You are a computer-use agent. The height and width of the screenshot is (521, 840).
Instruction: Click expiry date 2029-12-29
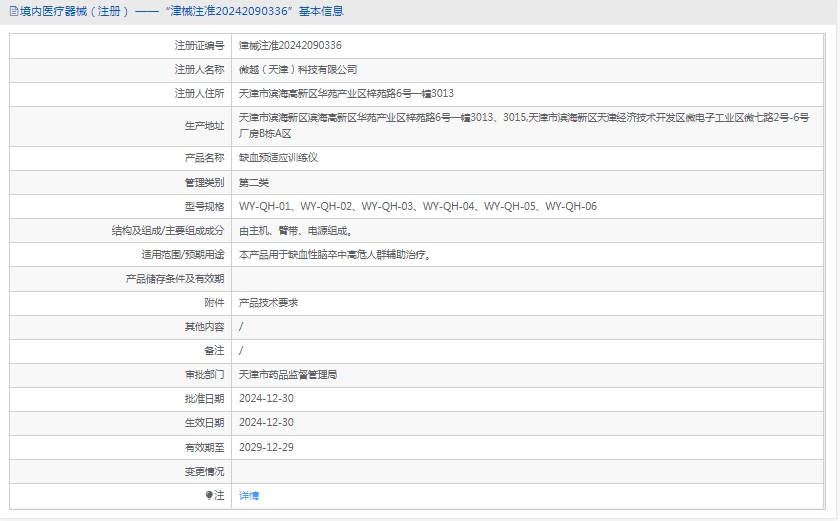(266, 447)
